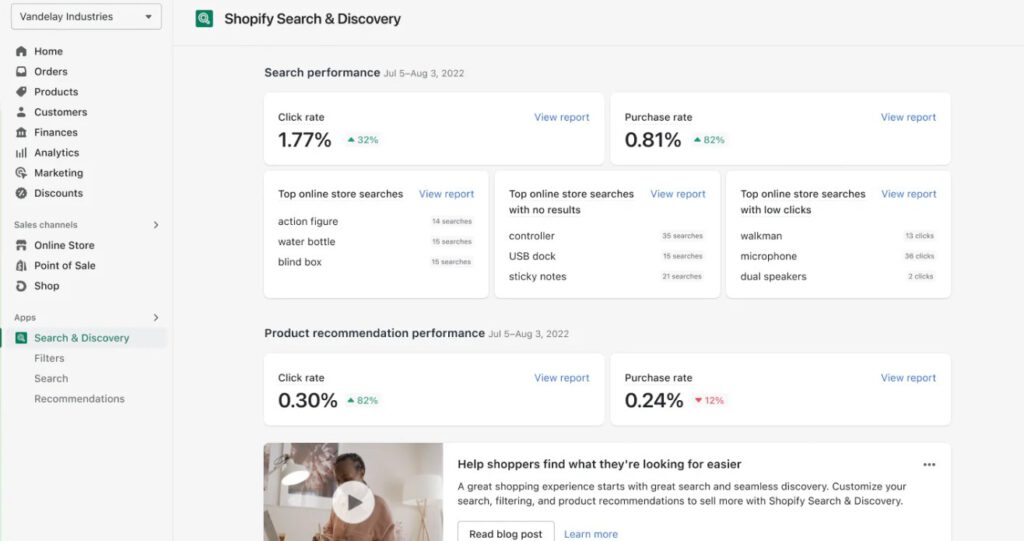Image resolution: width=1024 pixels, height=541 pixels.
Task: Click the Read blog post button
Action: (x=505, y=533)
